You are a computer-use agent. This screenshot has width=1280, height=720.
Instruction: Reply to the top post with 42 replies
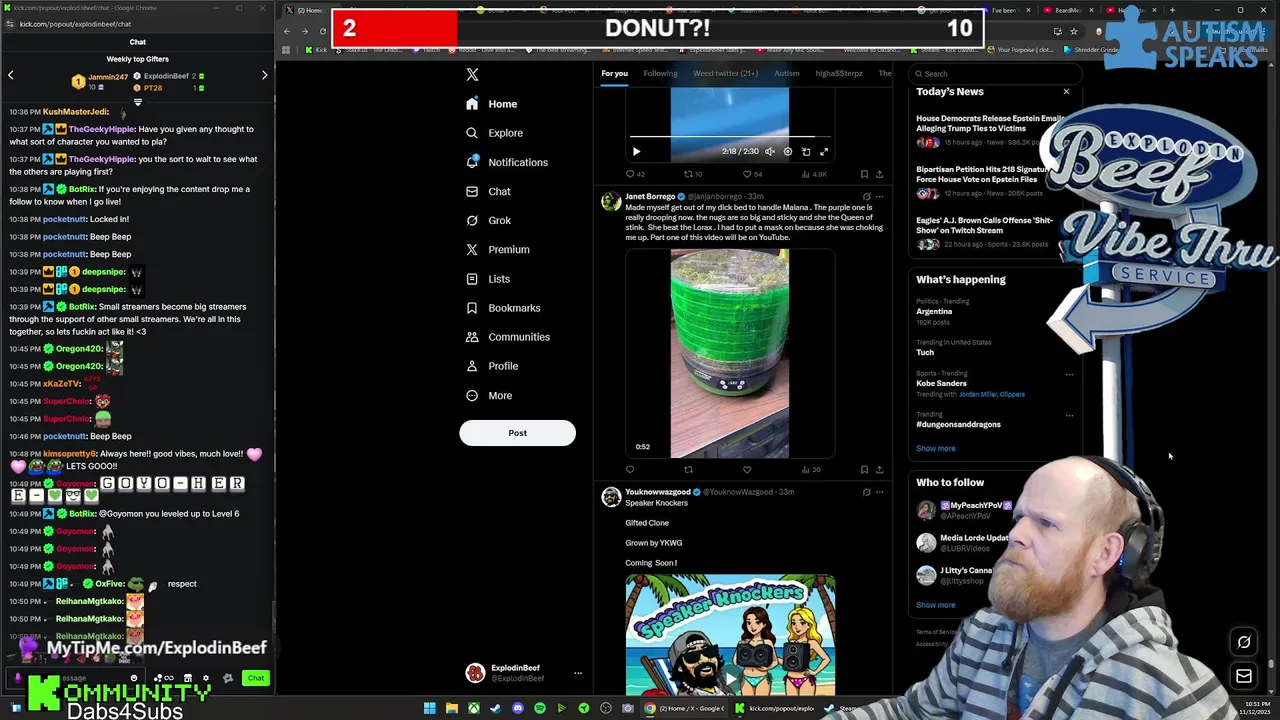click(635, 174)
